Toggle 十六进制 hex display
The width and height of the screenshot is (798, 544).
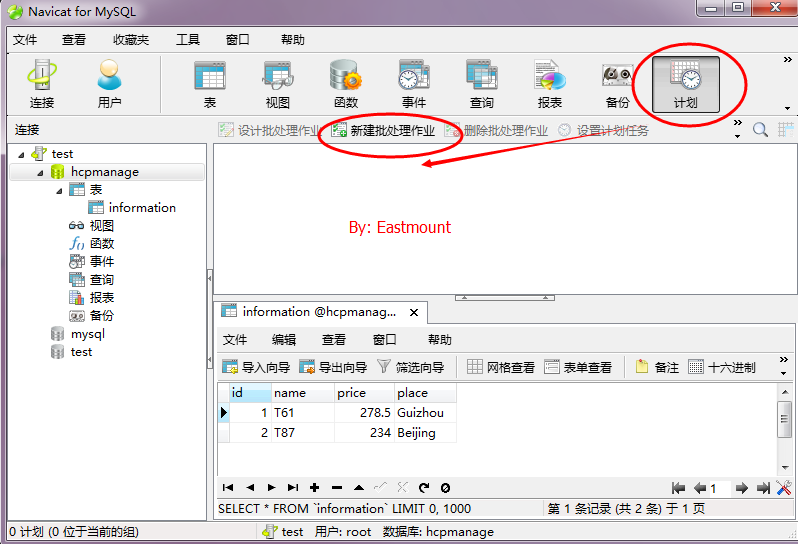(x=722, y=367)
